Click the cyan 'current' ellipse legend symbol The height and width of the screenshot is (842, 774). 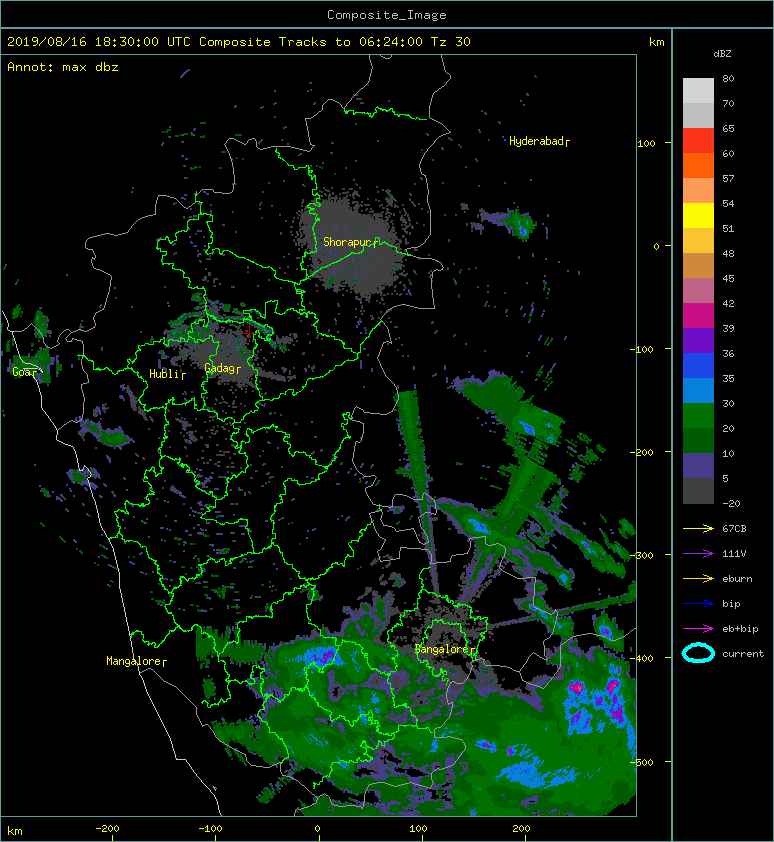coord(698,653)
